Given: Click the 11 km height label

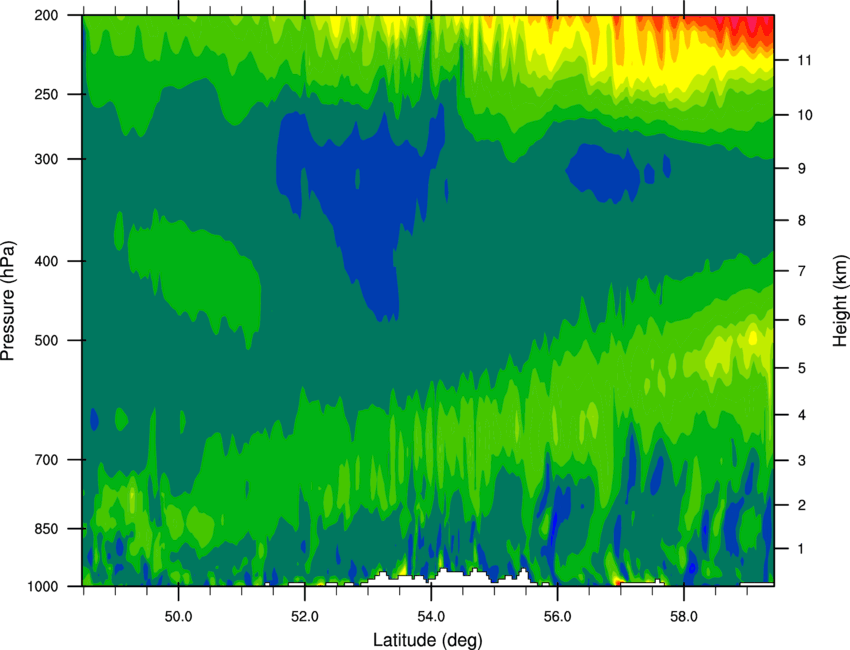Looking at the screenshot, I should tap(804, 60).
